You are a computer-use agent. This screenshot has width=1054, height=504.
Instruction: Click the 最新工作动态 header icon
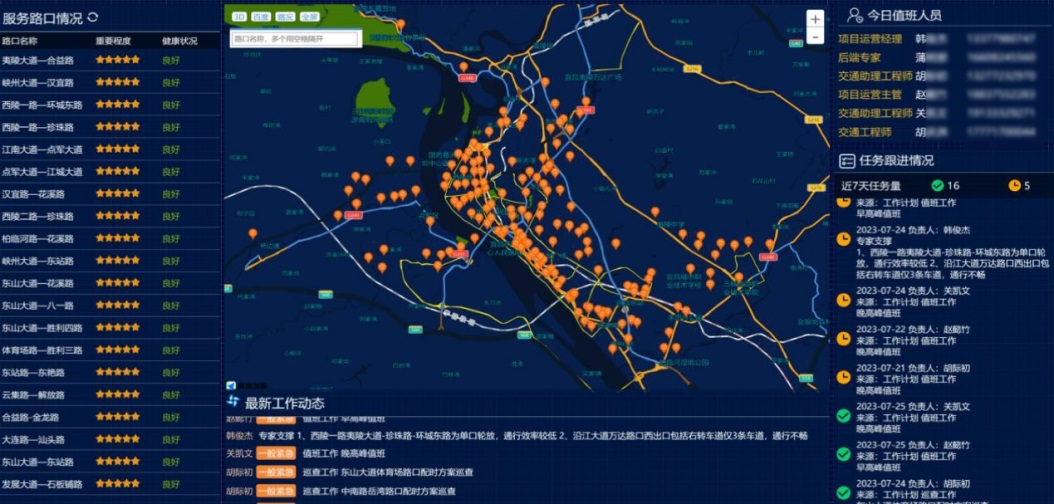pos(233,401)
